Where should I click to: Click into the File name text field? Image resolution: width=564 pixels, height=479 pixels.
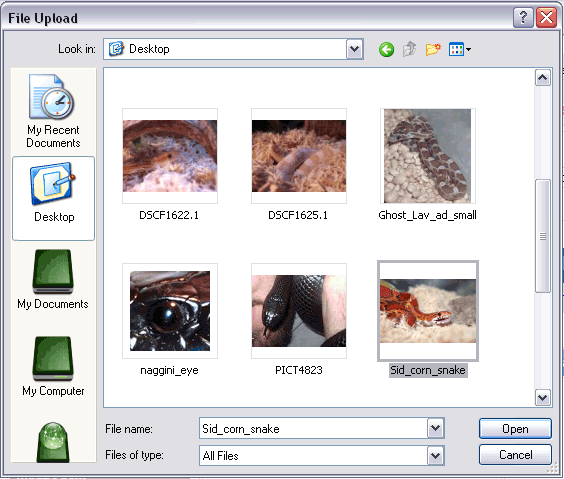coord(313,428)
